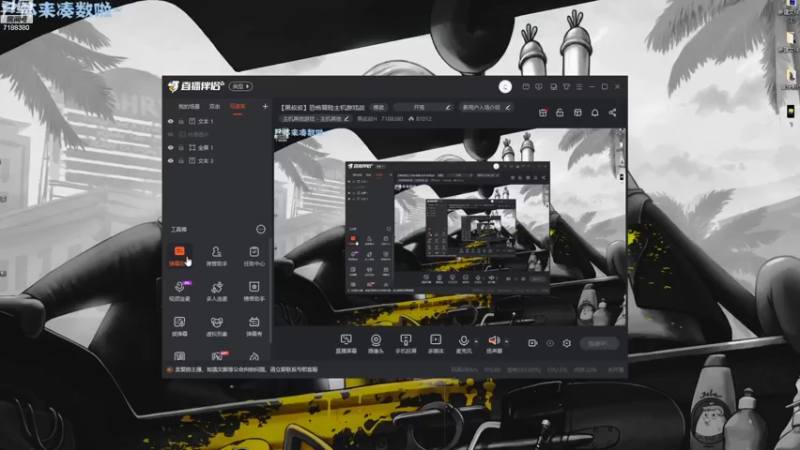The height and width of the screenshot is (450, 800).
Task: Click the CPU usage status text
Action: 557,370
